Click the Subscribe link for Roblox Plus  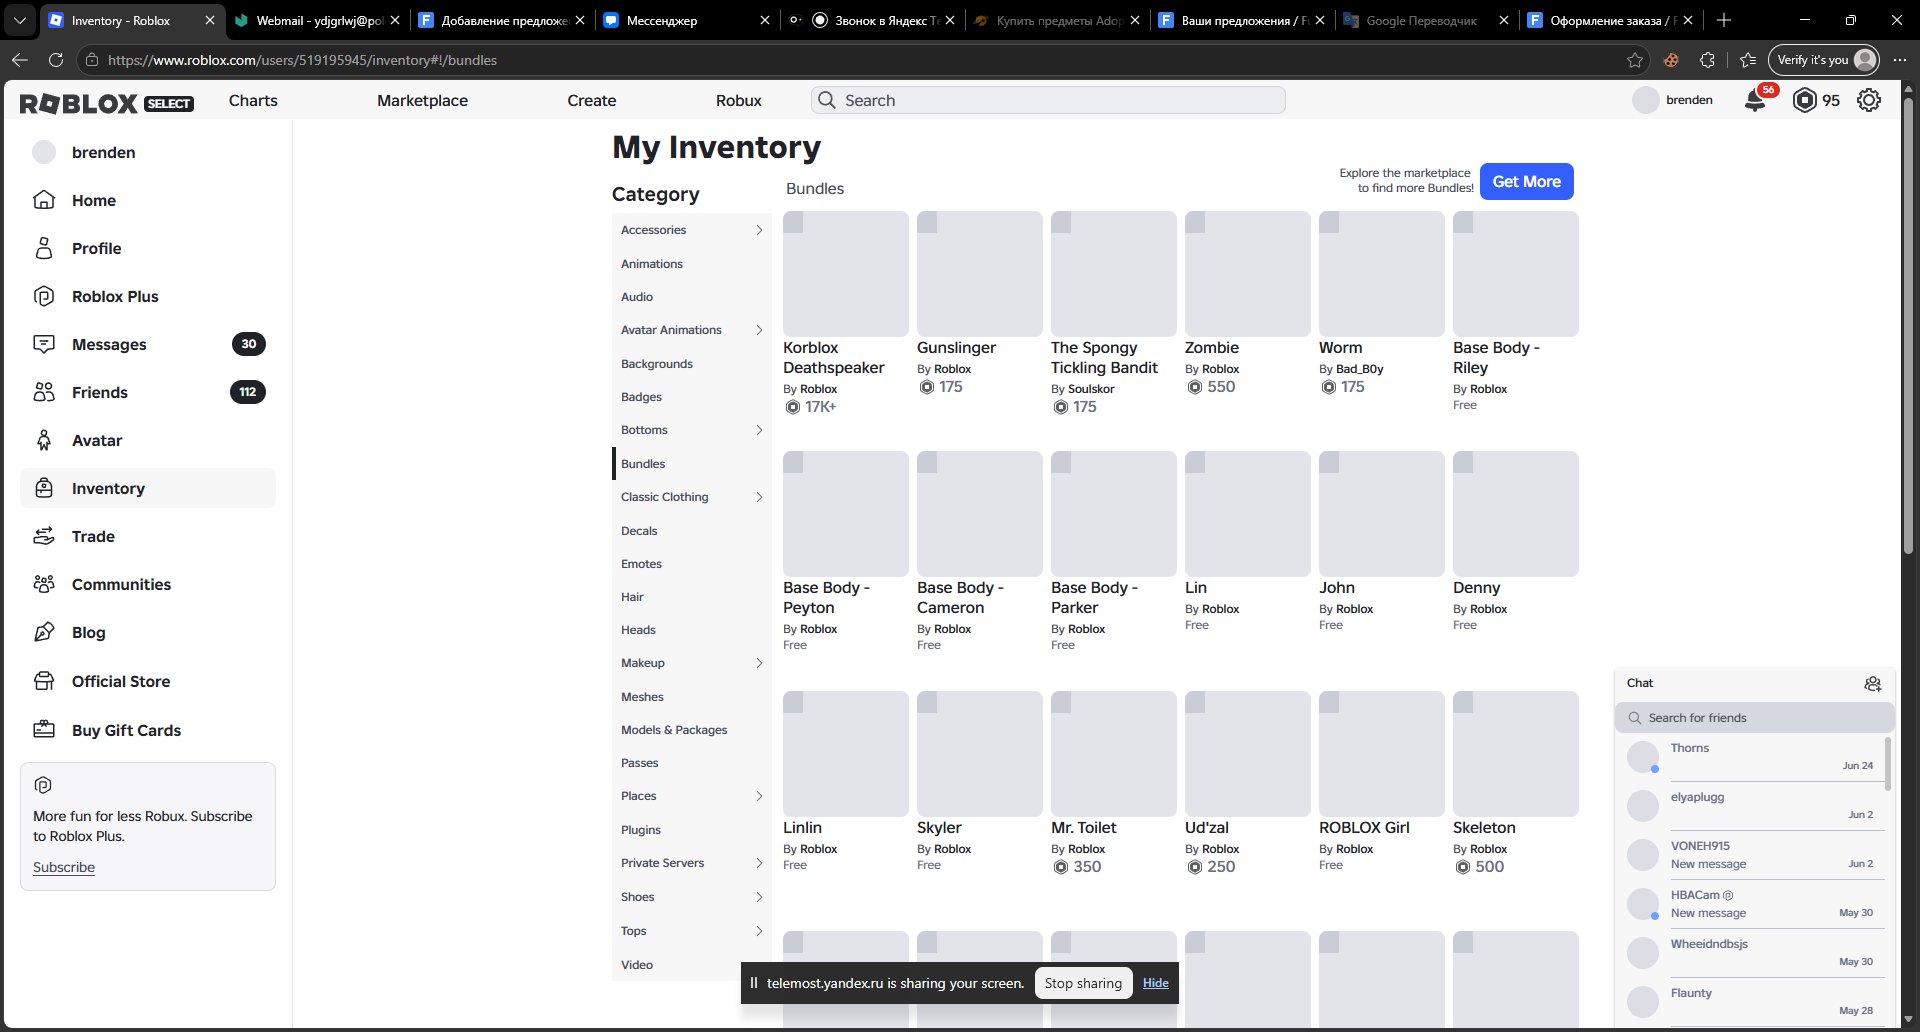click(x=64, y=867)
